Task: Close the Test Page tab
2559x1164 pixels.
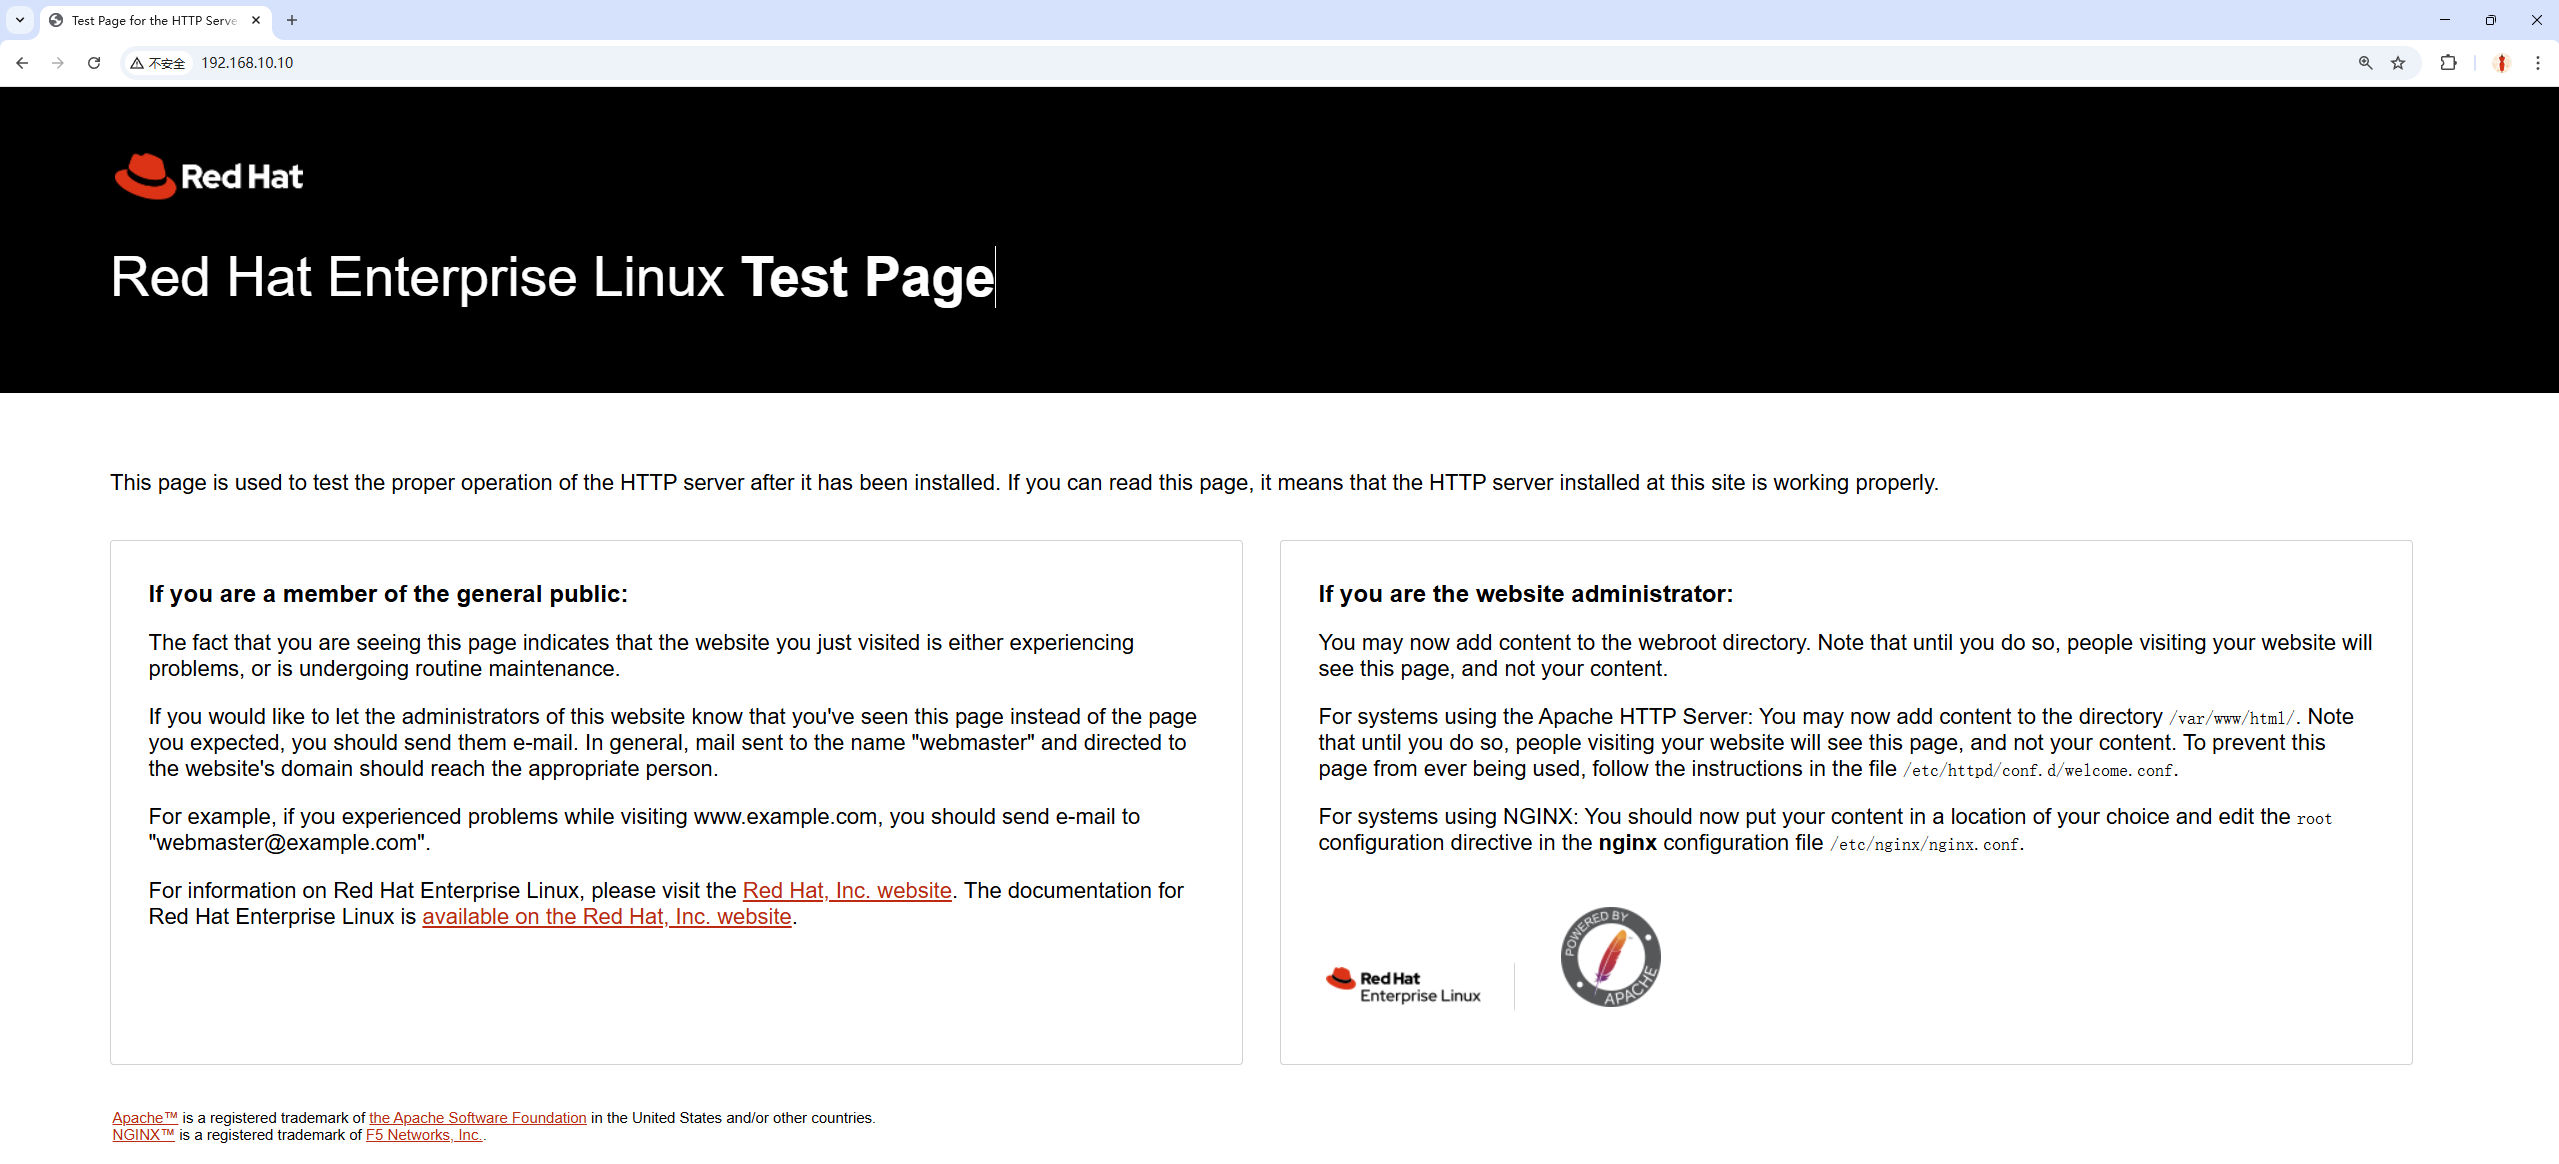Action: (x=256, y=20)
